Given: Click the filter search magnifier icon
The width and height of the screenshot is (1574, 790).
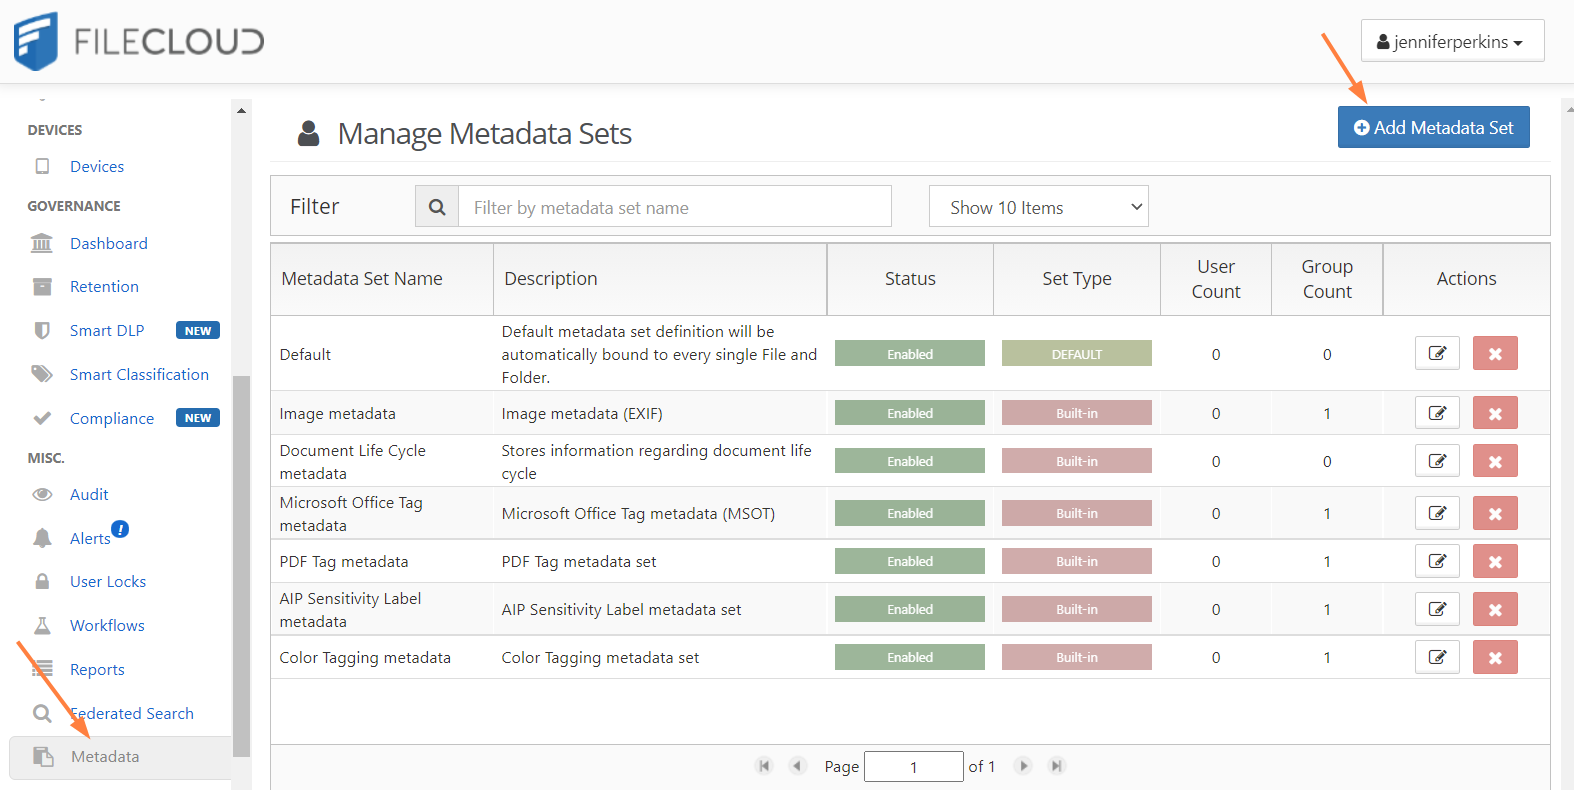Looking at the screenshot, I should pyautogui.click(x=437, y=207).
